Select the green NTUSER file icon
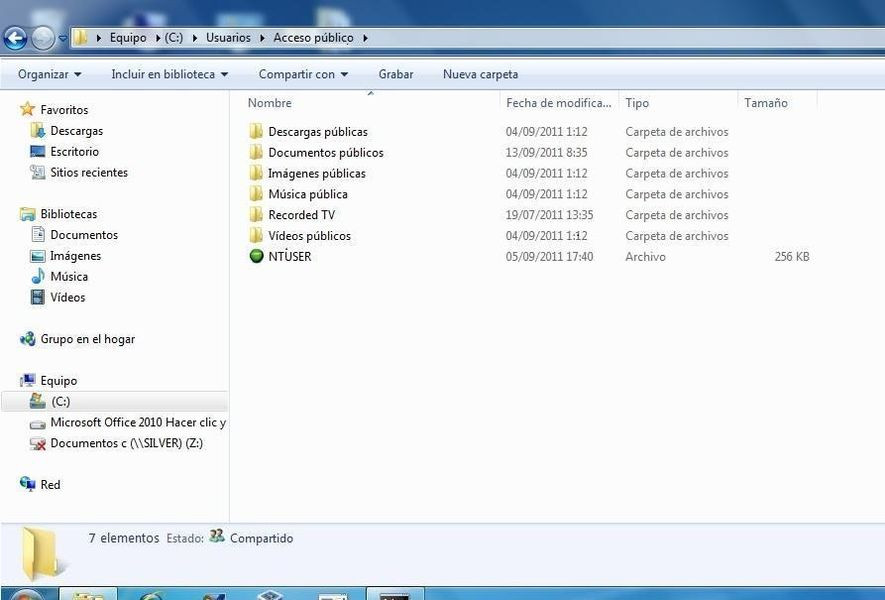This screenshot has width=885, height=600. [x=256, y=257]
